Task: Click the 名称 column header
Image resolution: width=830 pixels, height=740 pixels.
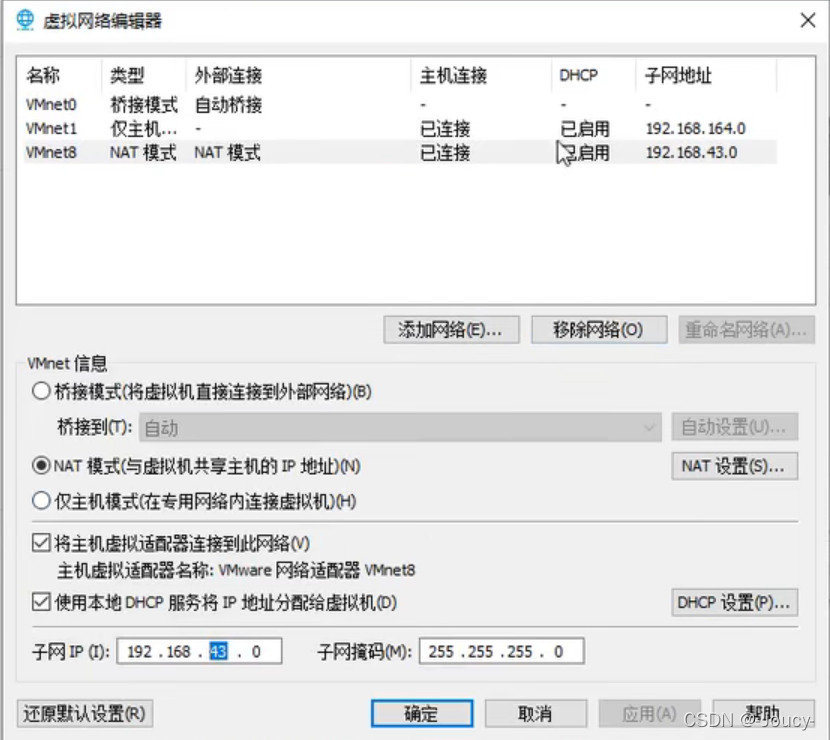Action: pos(43,75)
